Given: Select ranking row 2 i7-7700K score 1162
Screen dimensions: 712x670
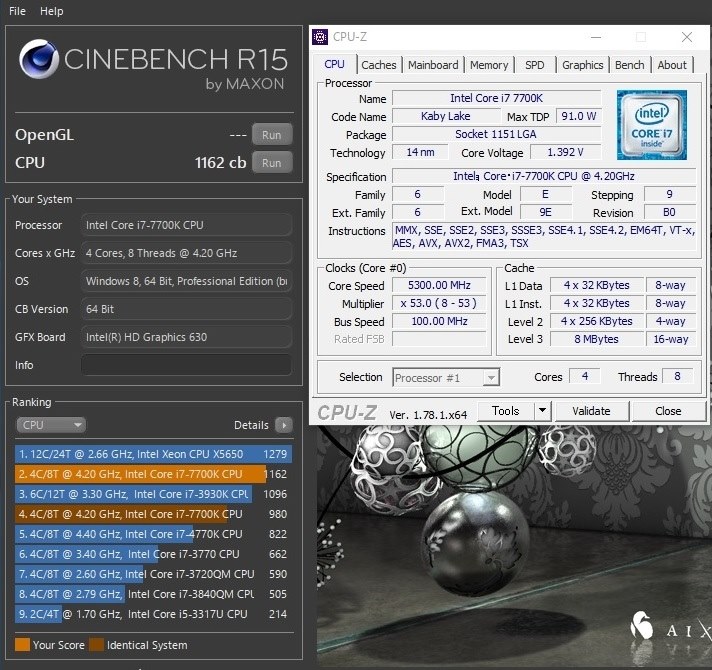Looking at the screenshot, I should [153, 474].
